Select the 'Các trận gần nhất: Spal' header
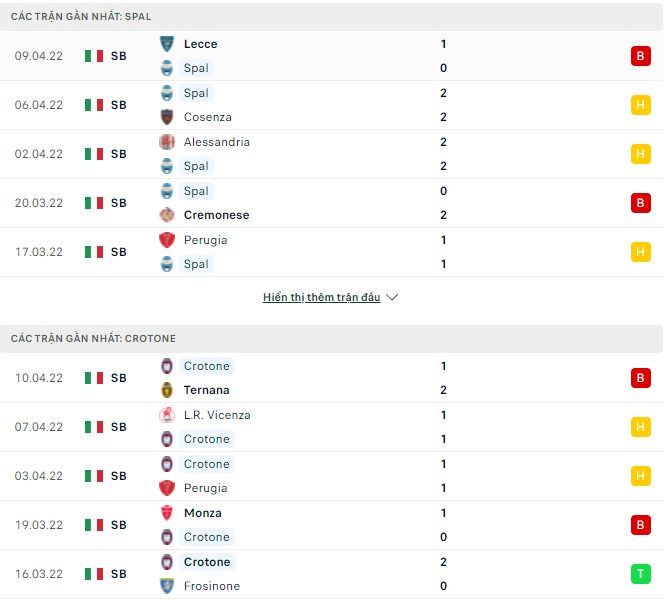 tap(82, 17)
